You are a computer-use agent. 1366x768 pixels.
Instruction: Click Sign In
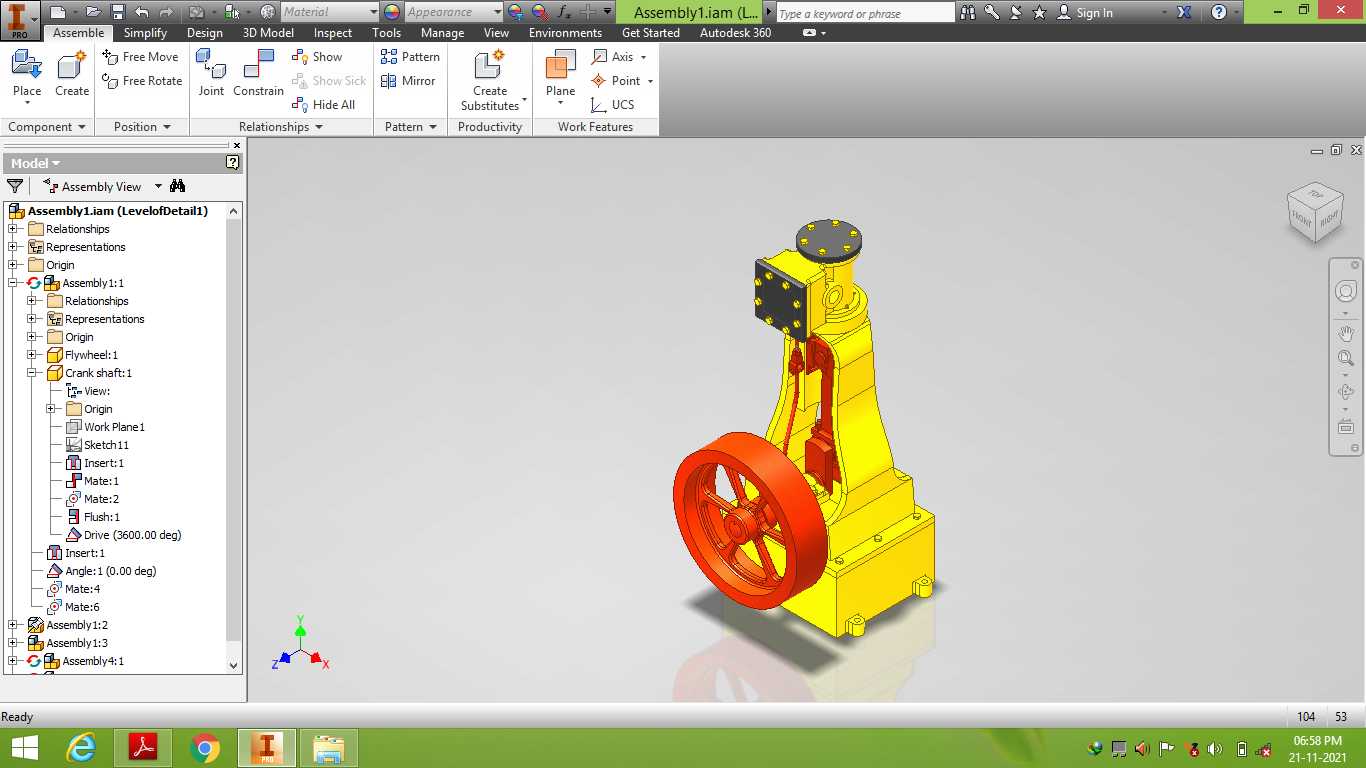[1085, 13]
